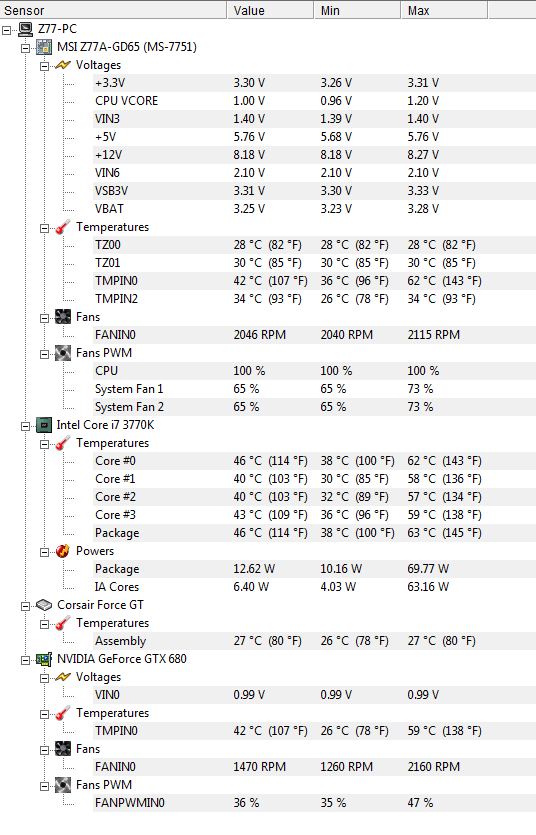The width and height of the screenshot is (536, 835).
Task: Click the Z77-PC computer icon
Action: click(x=25, y=29)
